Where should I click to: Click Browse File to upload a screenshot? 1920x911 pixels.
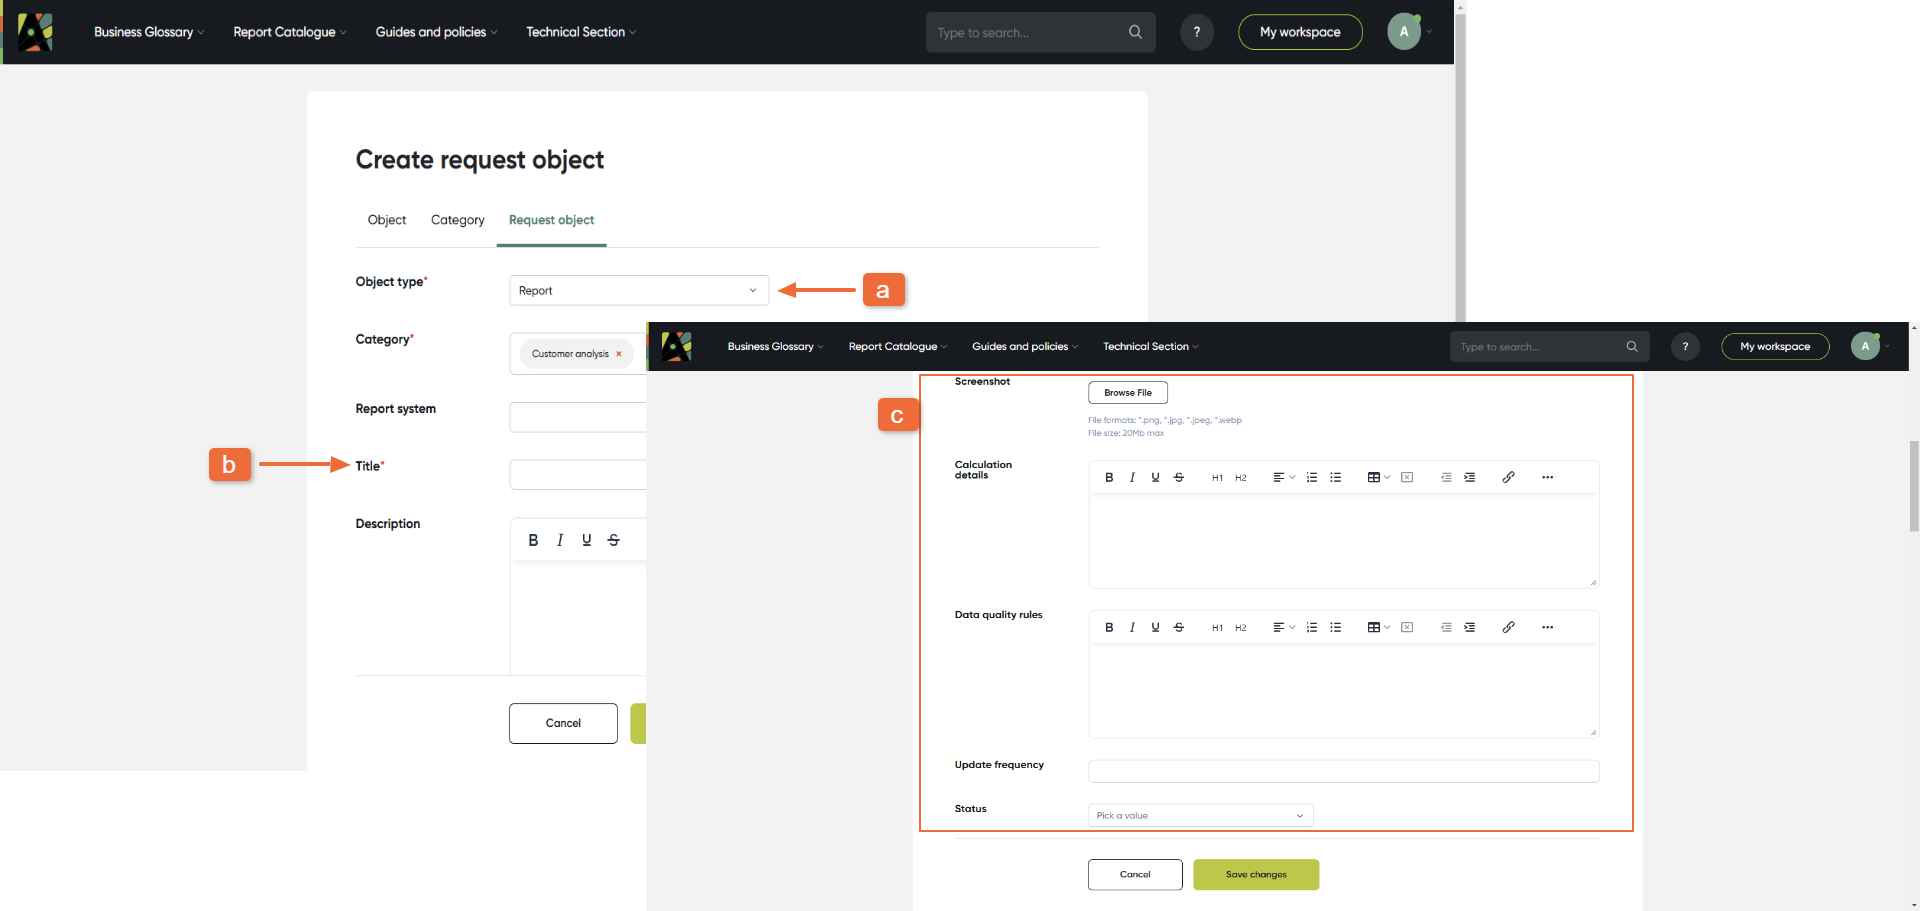pyautogui.click(x=1127, y=392)
